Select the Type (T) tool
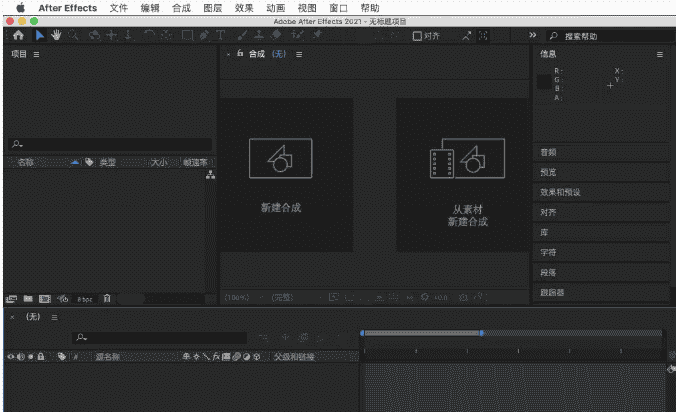 click(x=218, y=35)
